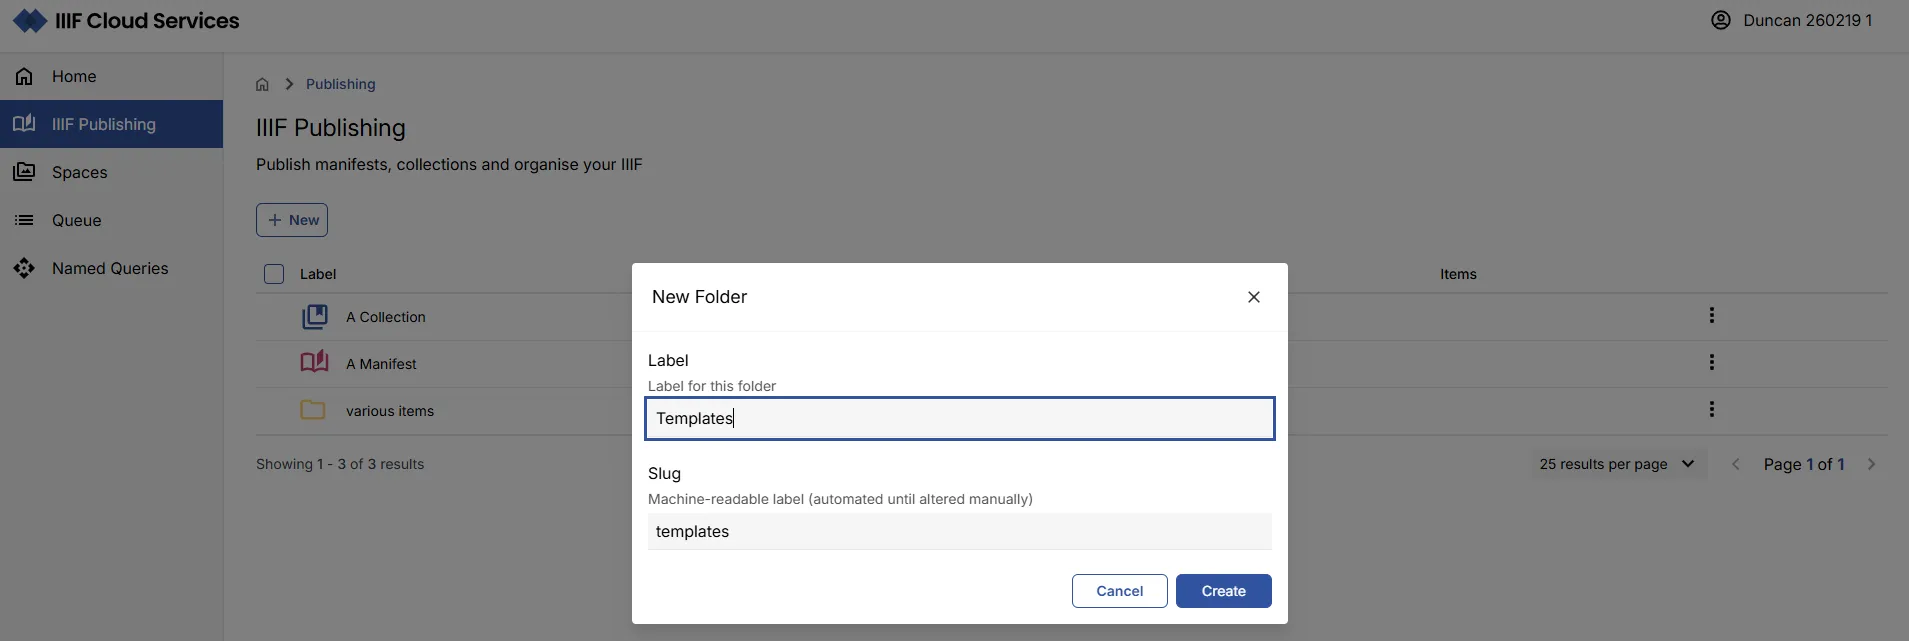This screenshot has height=641, width=1909.
Task: Open the three-dot menu for A Collection row
Action: click(1711, 315)
